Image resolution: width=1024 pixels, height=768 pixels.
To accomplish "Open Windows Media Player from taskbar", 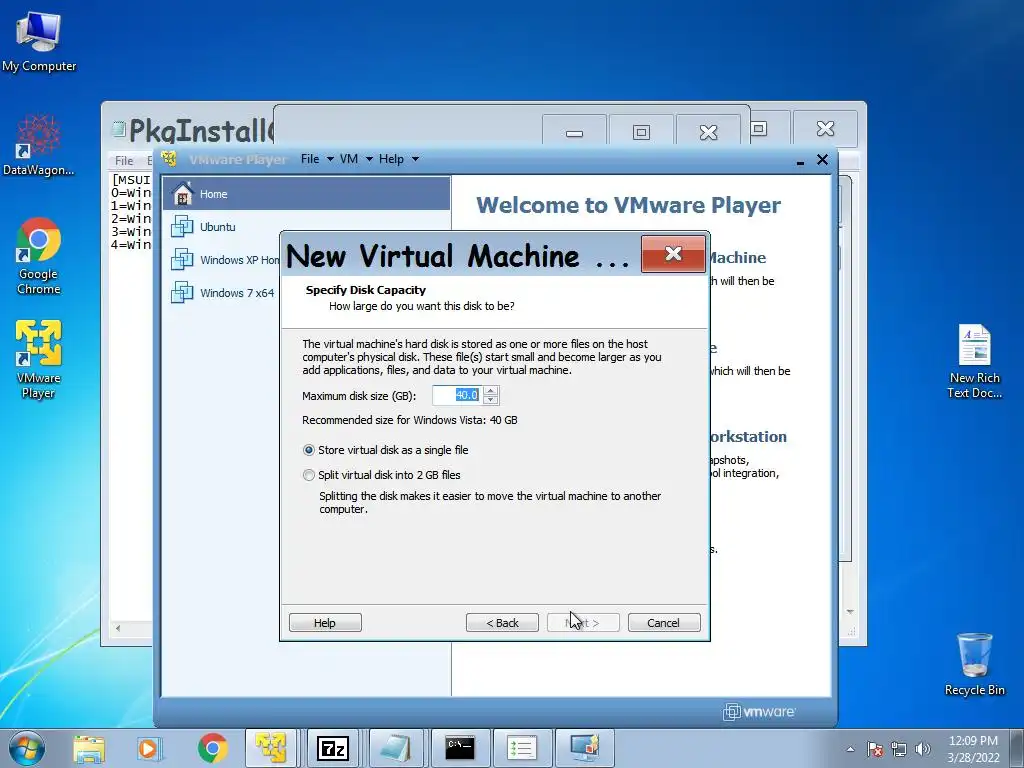I will click(x=149, y=748).
